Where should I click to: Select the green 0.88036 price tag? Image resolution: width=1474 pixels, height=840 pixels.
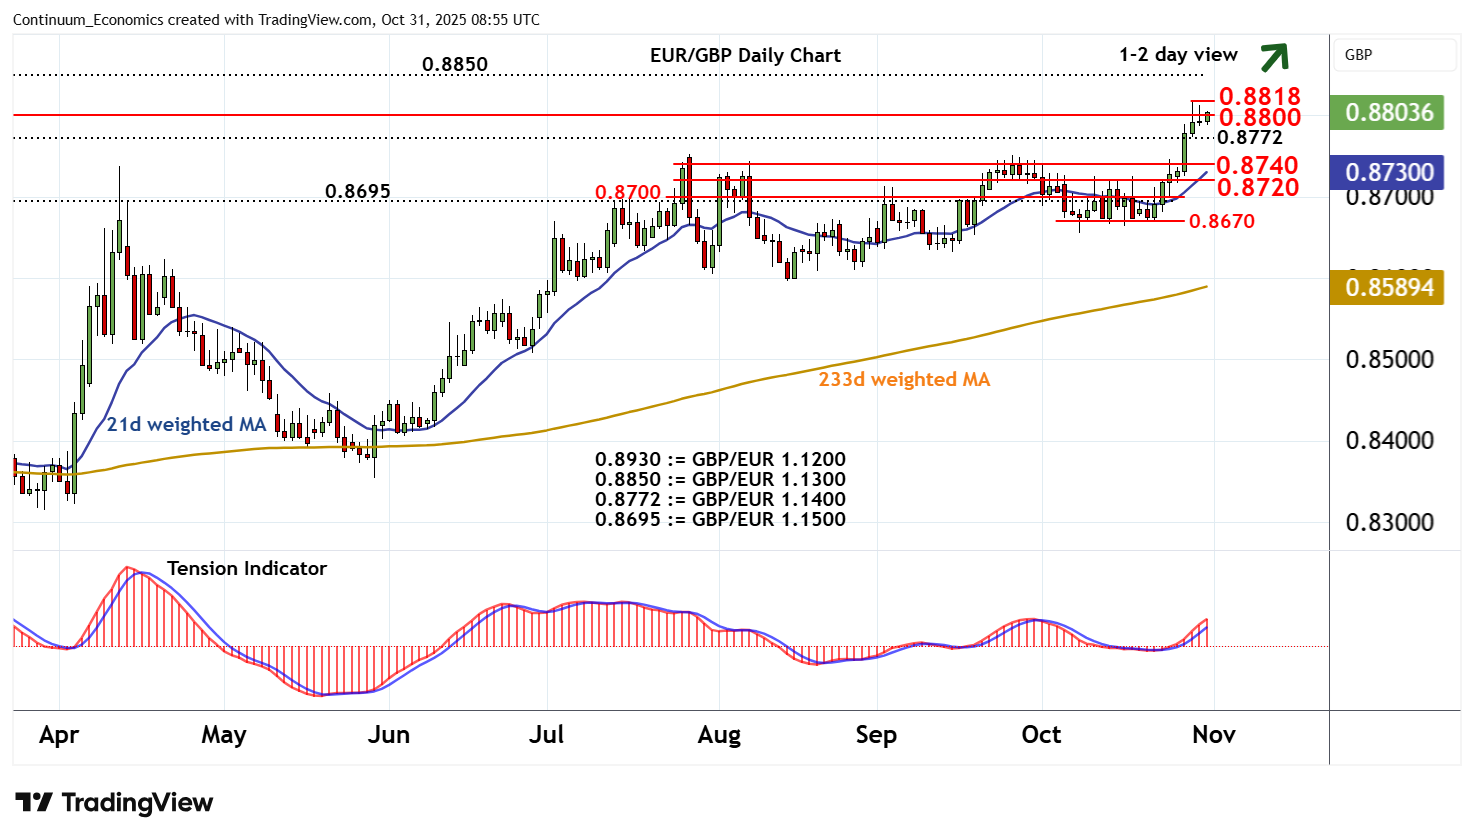pos(1388,113)
